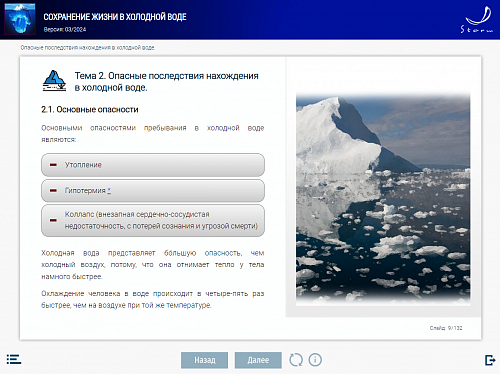Collapse the Гипотермия item
500x374 pixels.
click(x=153, y=191)
